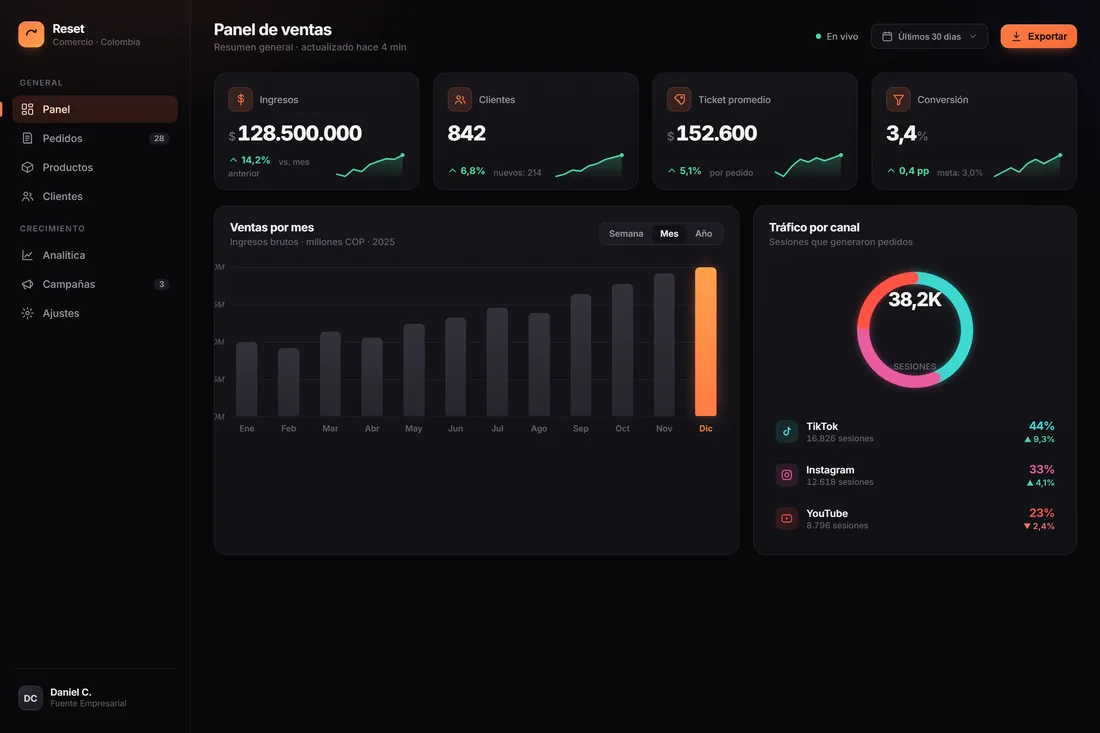Click the Panel de ventas title
The width and height of the screenshot is (1100, 733).
pyautogui.click(x=272, y=29)
